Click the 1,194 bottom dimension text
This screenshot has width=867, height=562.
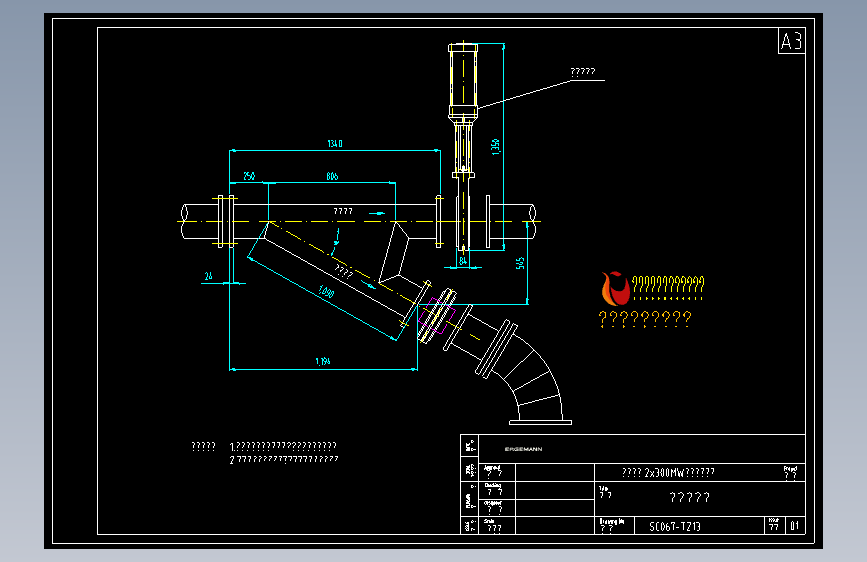(x=323, y=361)
